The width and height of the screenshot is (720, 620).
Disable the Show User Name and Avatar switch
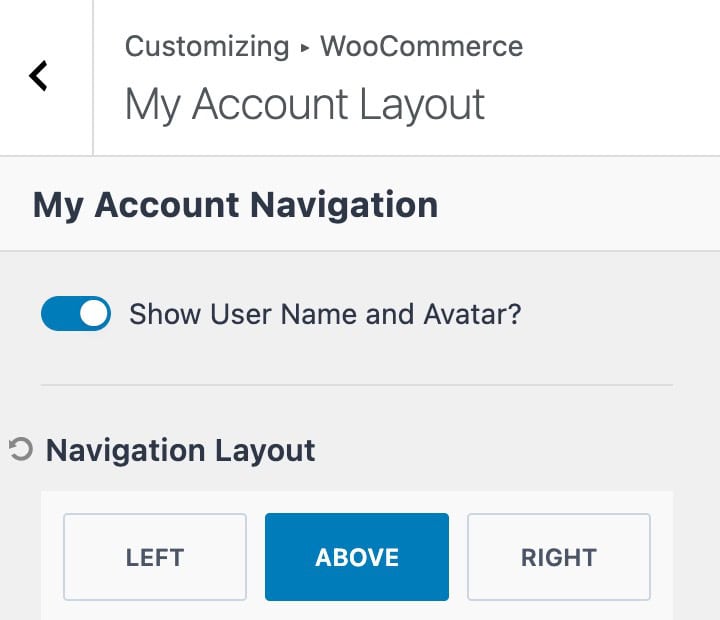coord(76,314)
